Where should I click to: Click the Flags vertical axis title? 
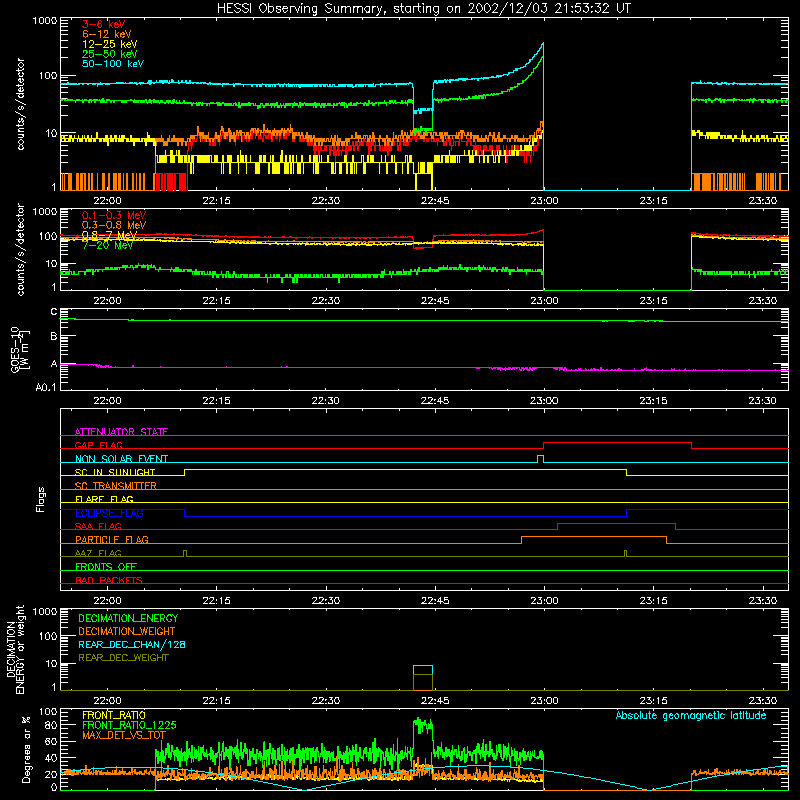tap(41, 499)
